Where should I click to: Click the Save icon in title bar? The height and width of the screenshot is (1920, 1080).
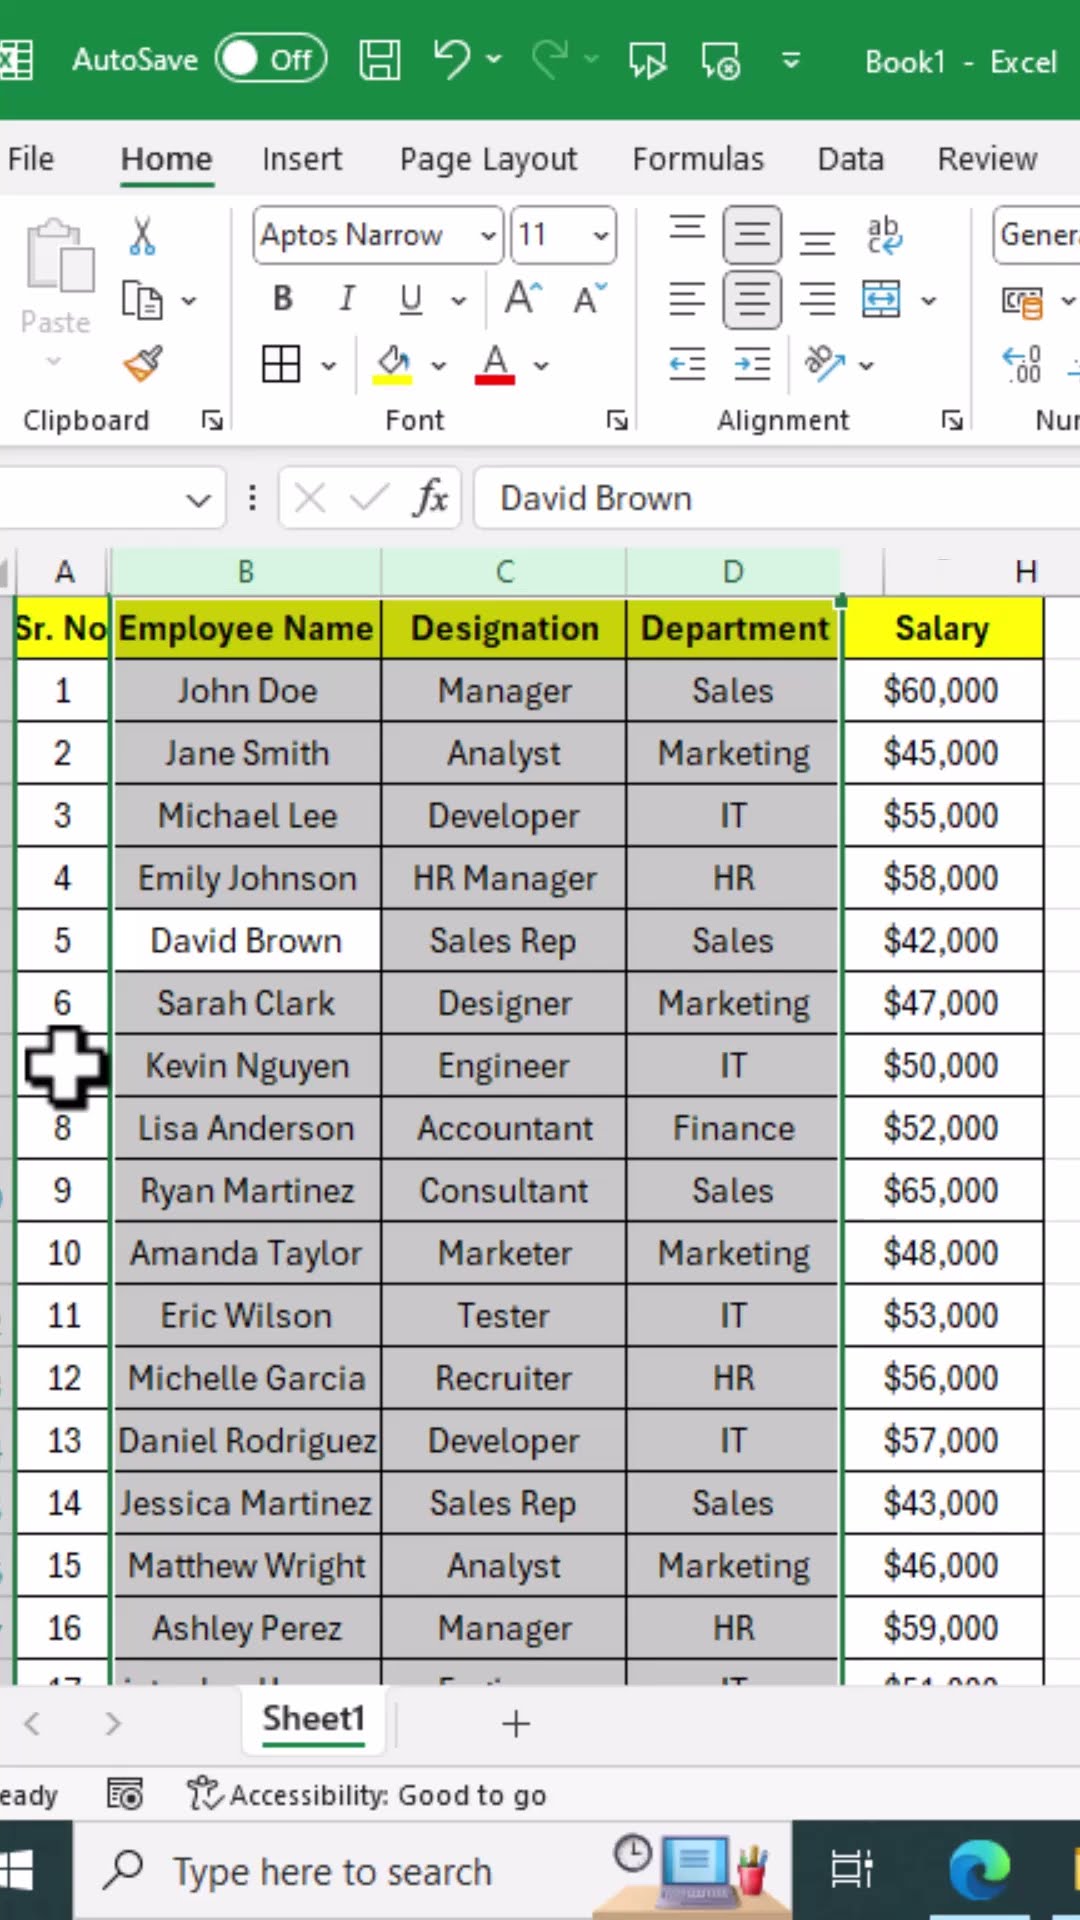[x=380, y=61]
